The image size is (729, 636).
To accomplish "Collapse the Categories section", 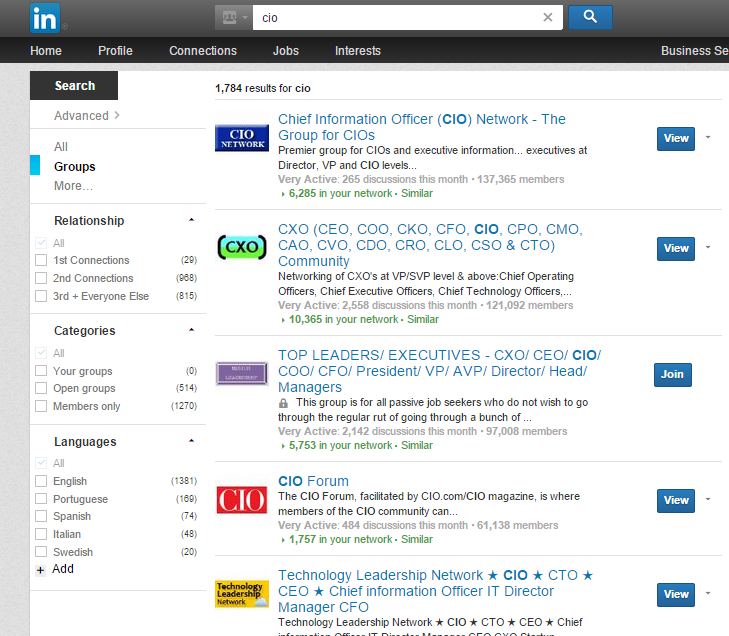I will 191,330.
